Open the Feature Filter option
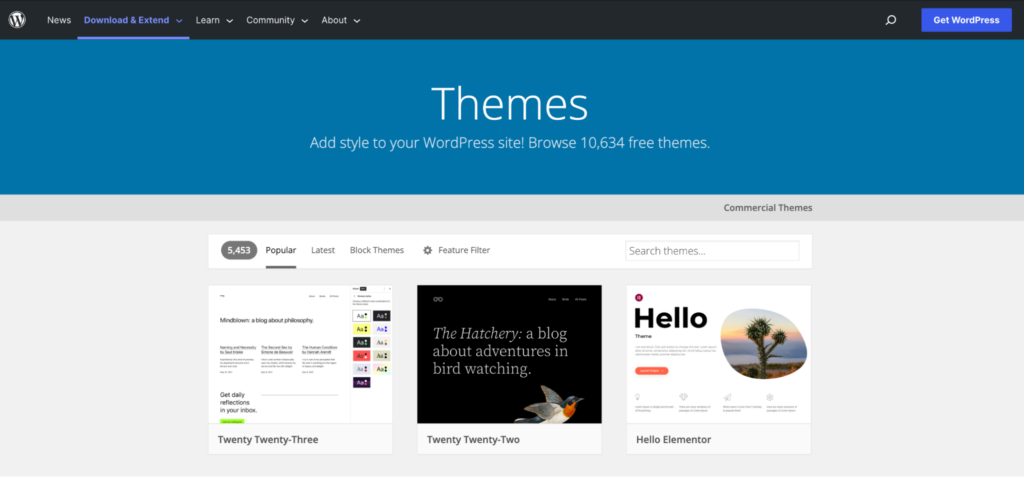This screenshot has width=1024, height=477. [x=456, y=250]
